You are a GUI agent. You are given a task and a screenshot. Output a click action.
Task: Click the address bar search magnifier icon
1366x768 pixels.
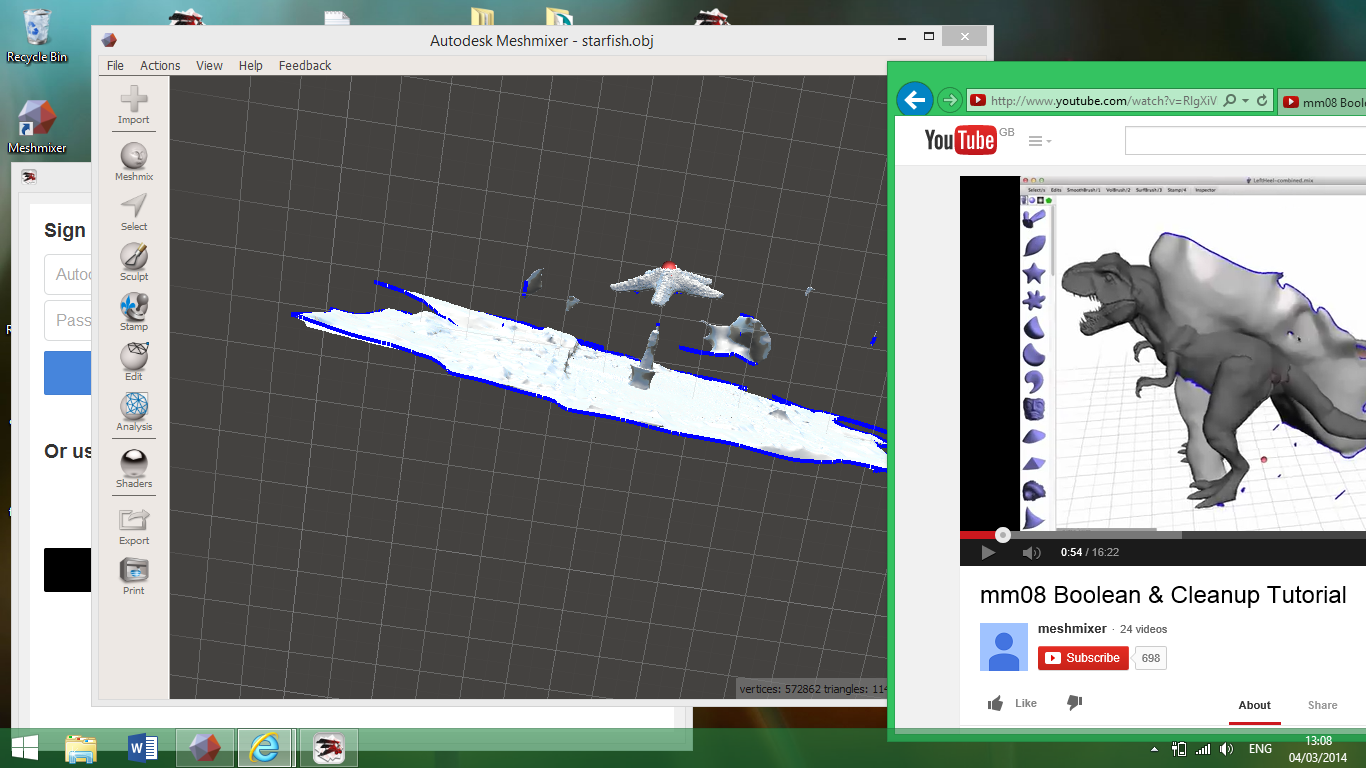click(1229, 101)
